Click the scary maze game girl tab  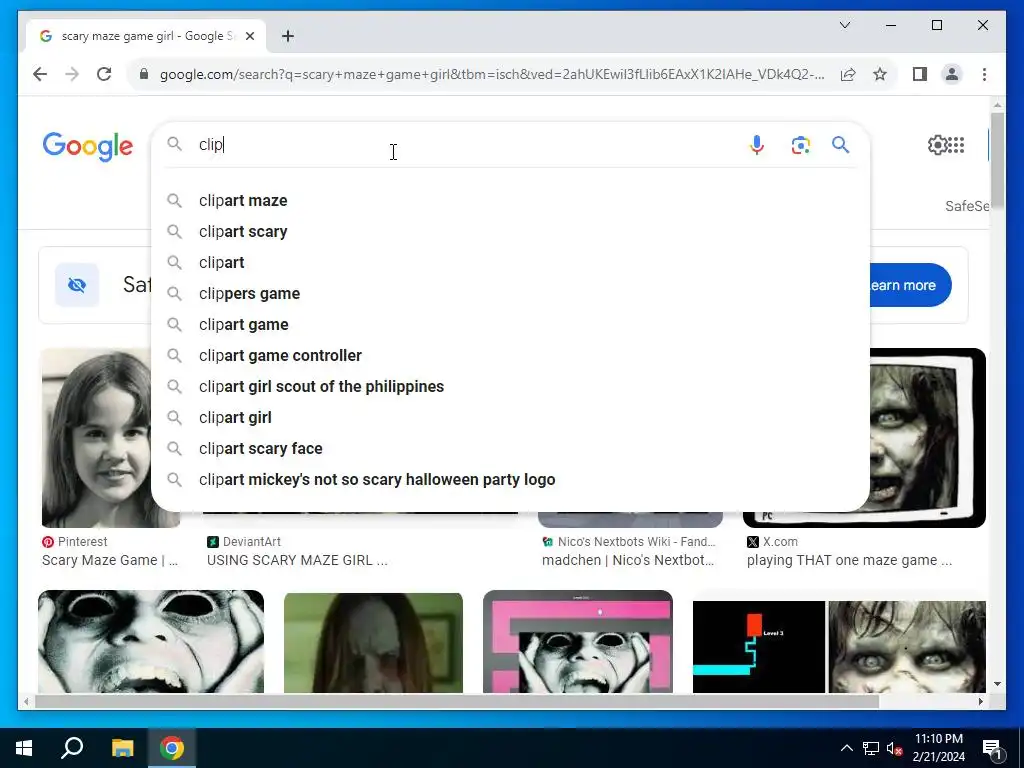pos(147,36)
